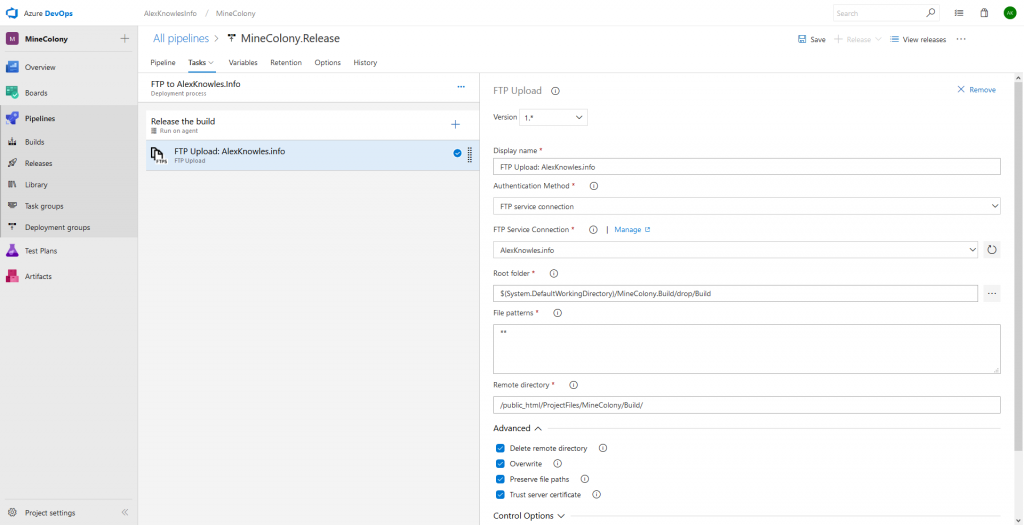Screen dimensions: 1024x525
Task: Remove the FTP Upload task
Action: click(976, 90)
